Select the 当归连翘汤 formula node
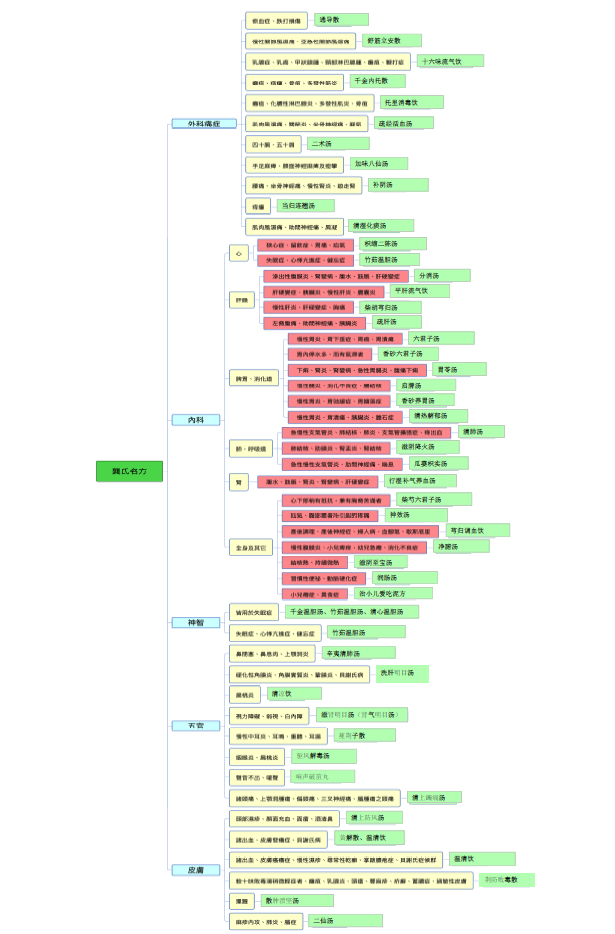Screen dimensions: 615x934 coord(306,206)
